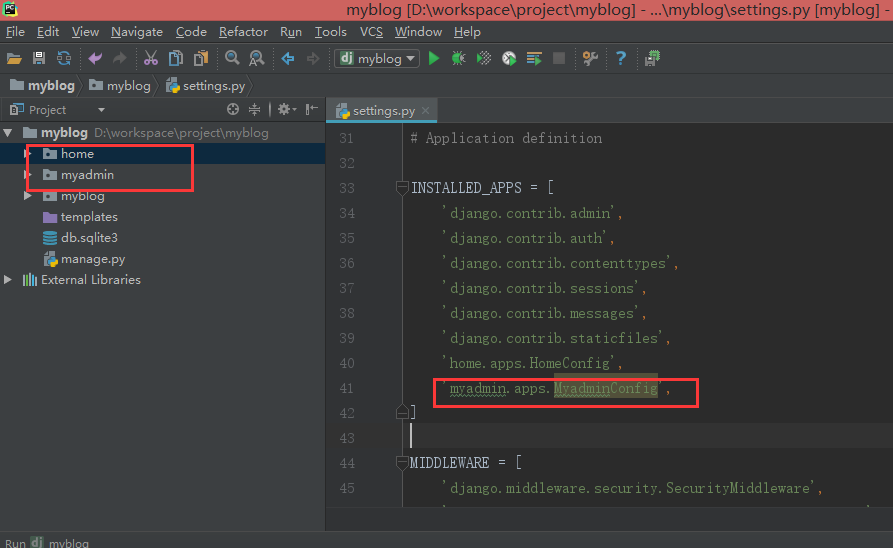Save all files with floppy disk icon

click(39, 58)
